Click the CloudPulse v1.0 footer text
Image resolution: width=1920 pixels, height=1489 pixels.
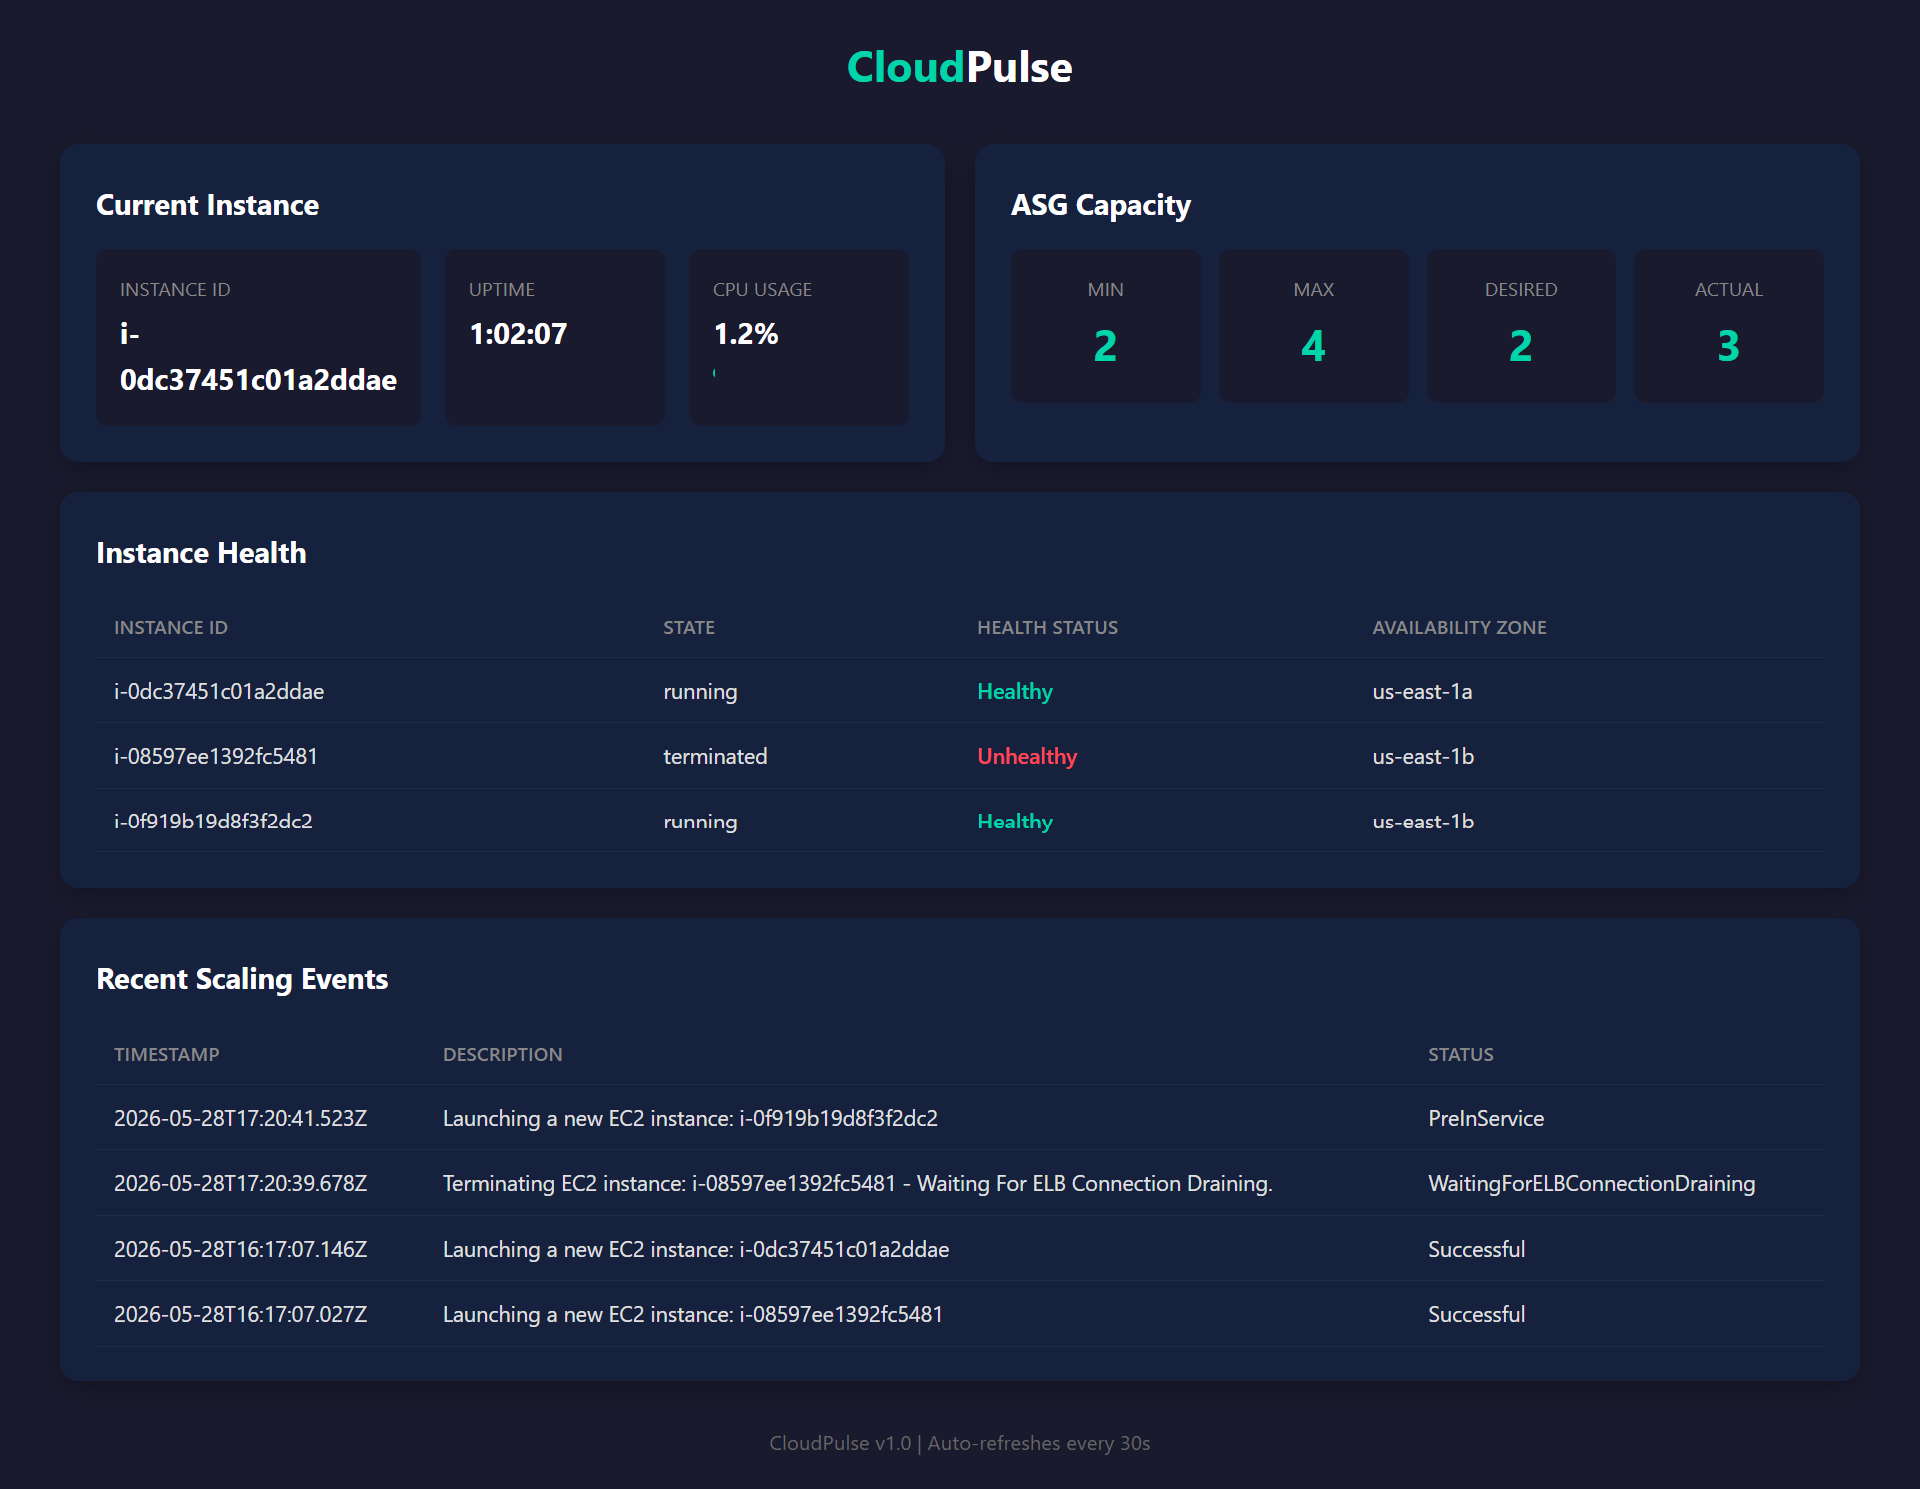(959, 1443)
